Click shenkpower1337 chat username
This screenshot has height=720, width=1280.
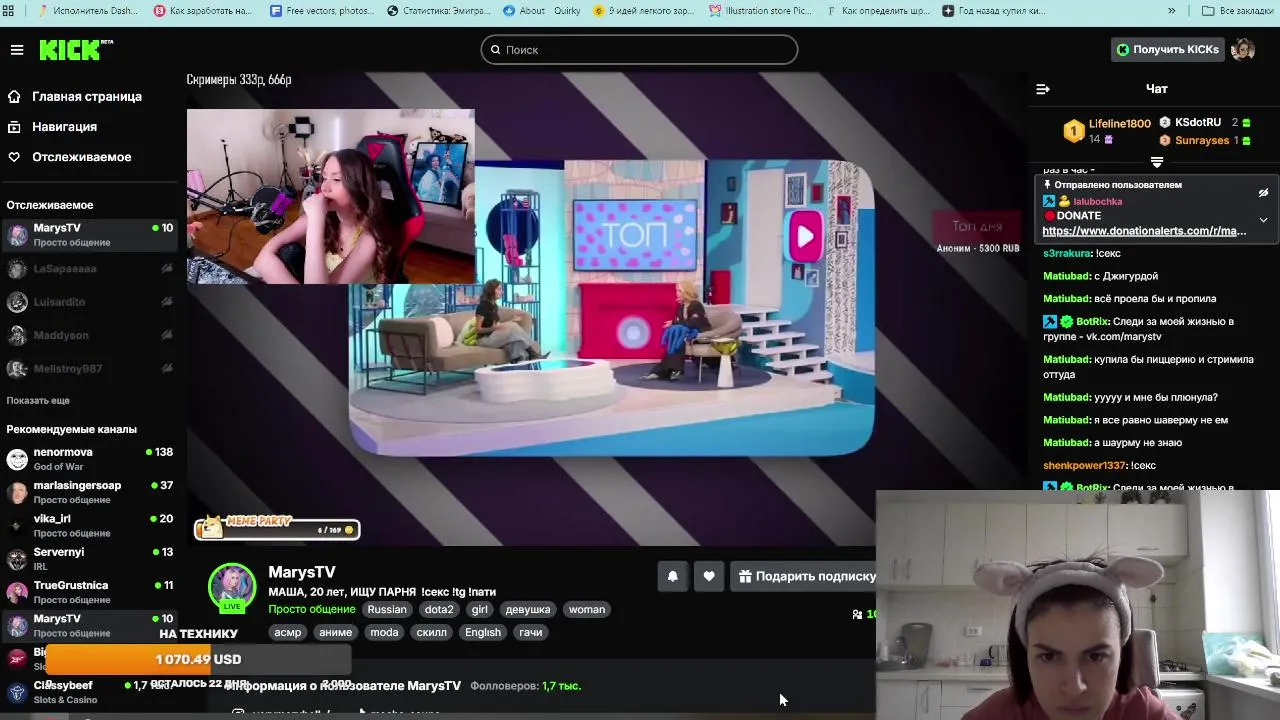[1084, 466]
